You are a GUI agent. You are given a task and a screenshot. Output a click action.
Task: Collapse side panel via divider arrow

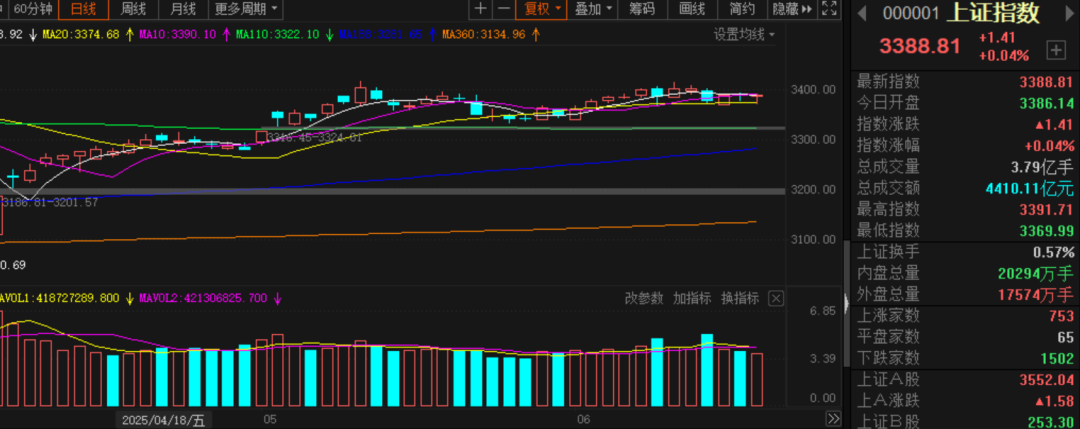coord(847,302)
